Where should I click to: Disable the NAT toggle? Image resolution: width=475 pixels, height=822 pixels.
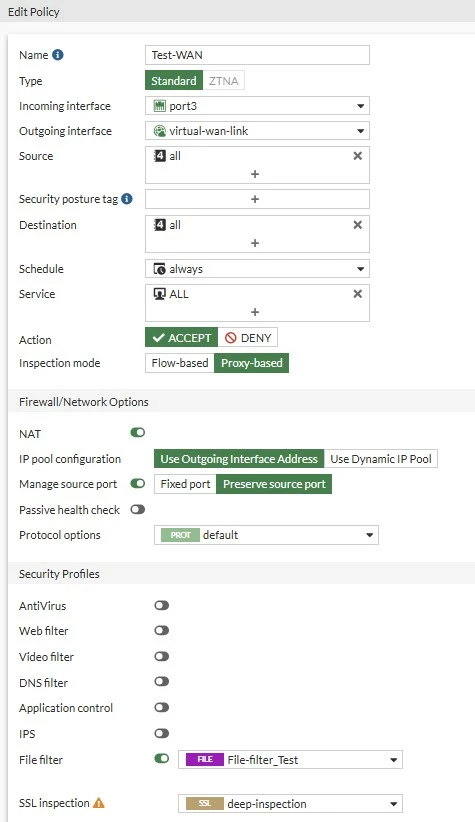138,432
